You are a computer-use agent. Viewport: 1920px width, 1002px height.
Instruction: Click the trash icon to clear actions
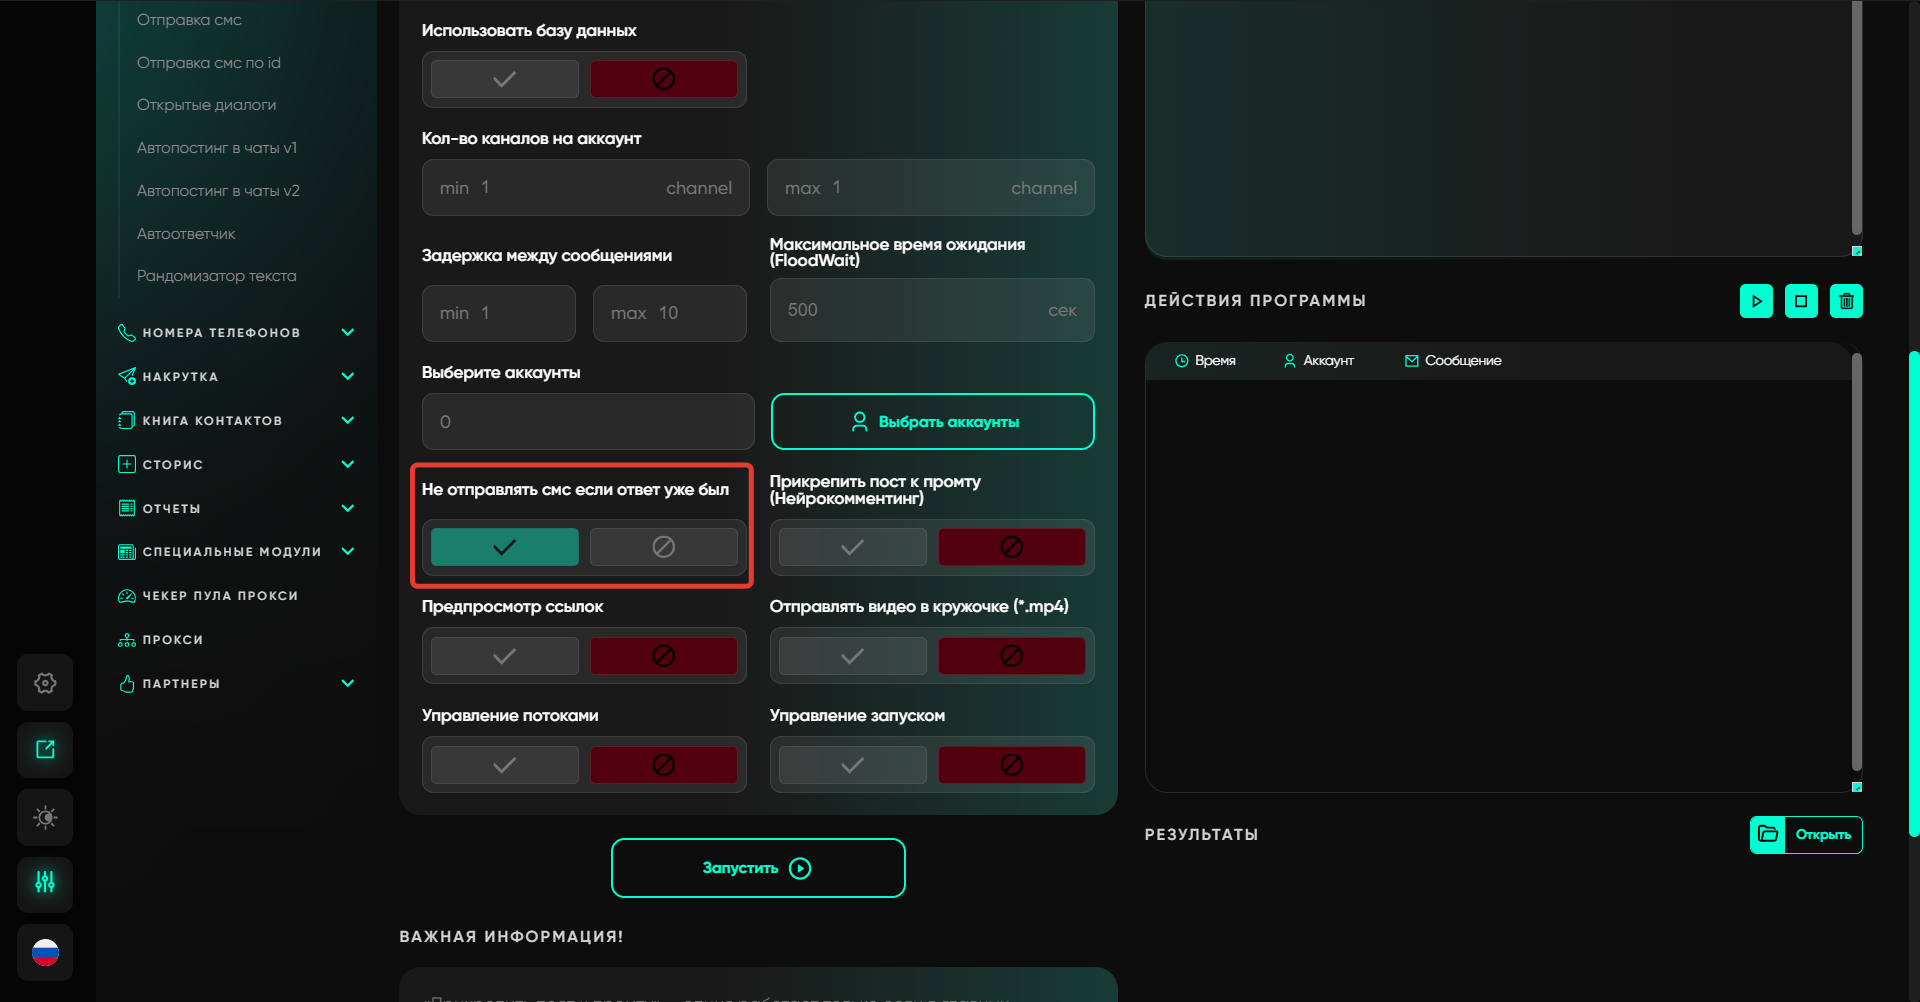1846,301
